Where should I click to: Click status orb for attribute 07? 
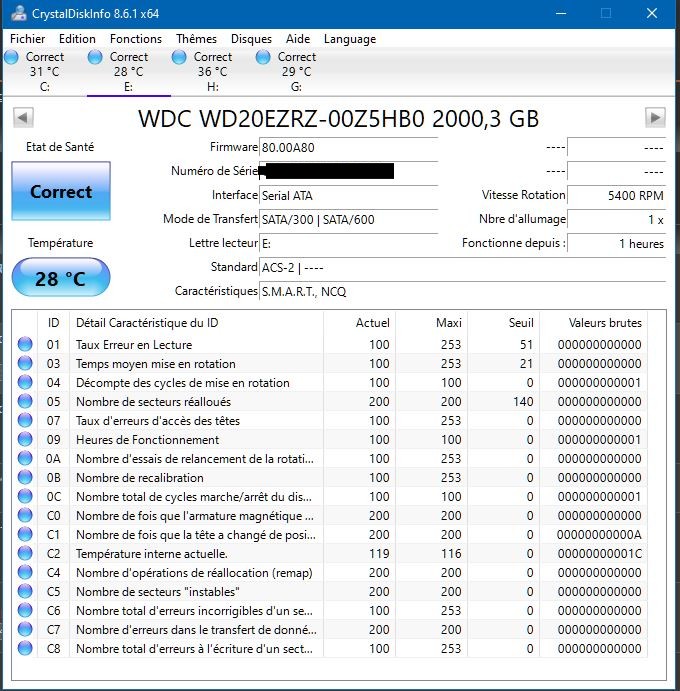[x=25, y=420]
